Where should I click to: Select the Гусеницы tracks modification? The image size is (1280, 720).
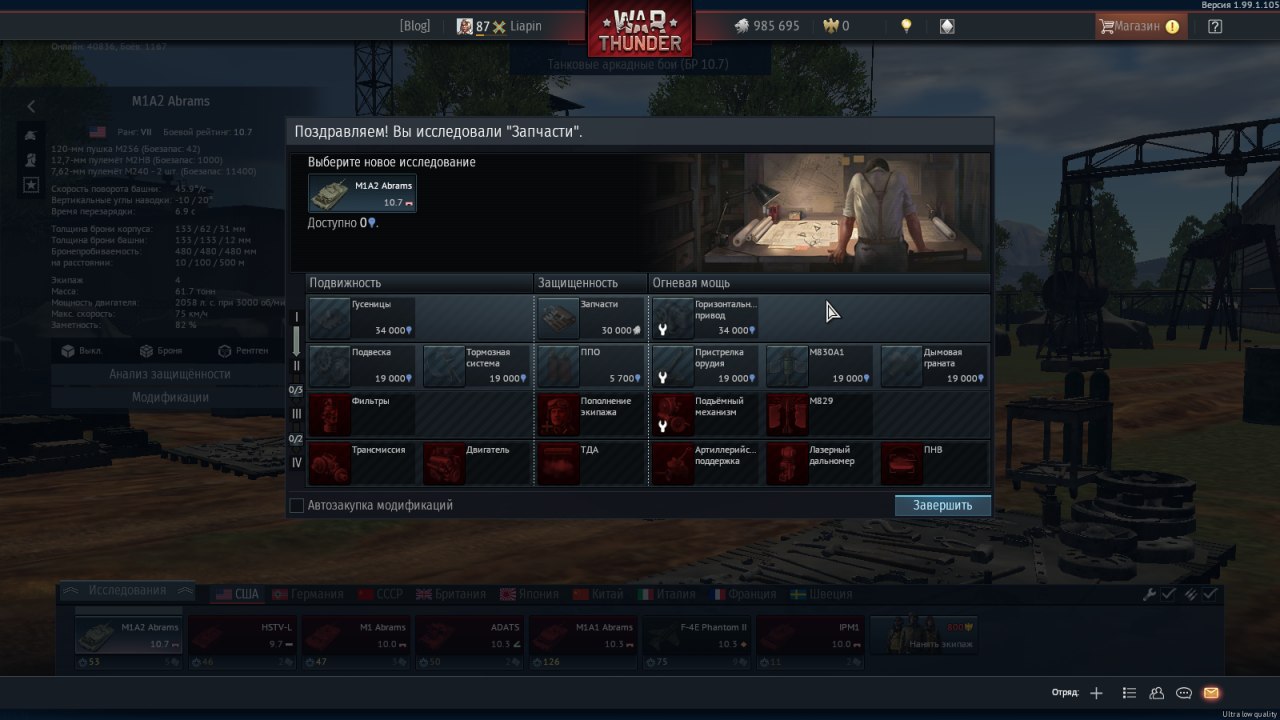pos(361,317)
